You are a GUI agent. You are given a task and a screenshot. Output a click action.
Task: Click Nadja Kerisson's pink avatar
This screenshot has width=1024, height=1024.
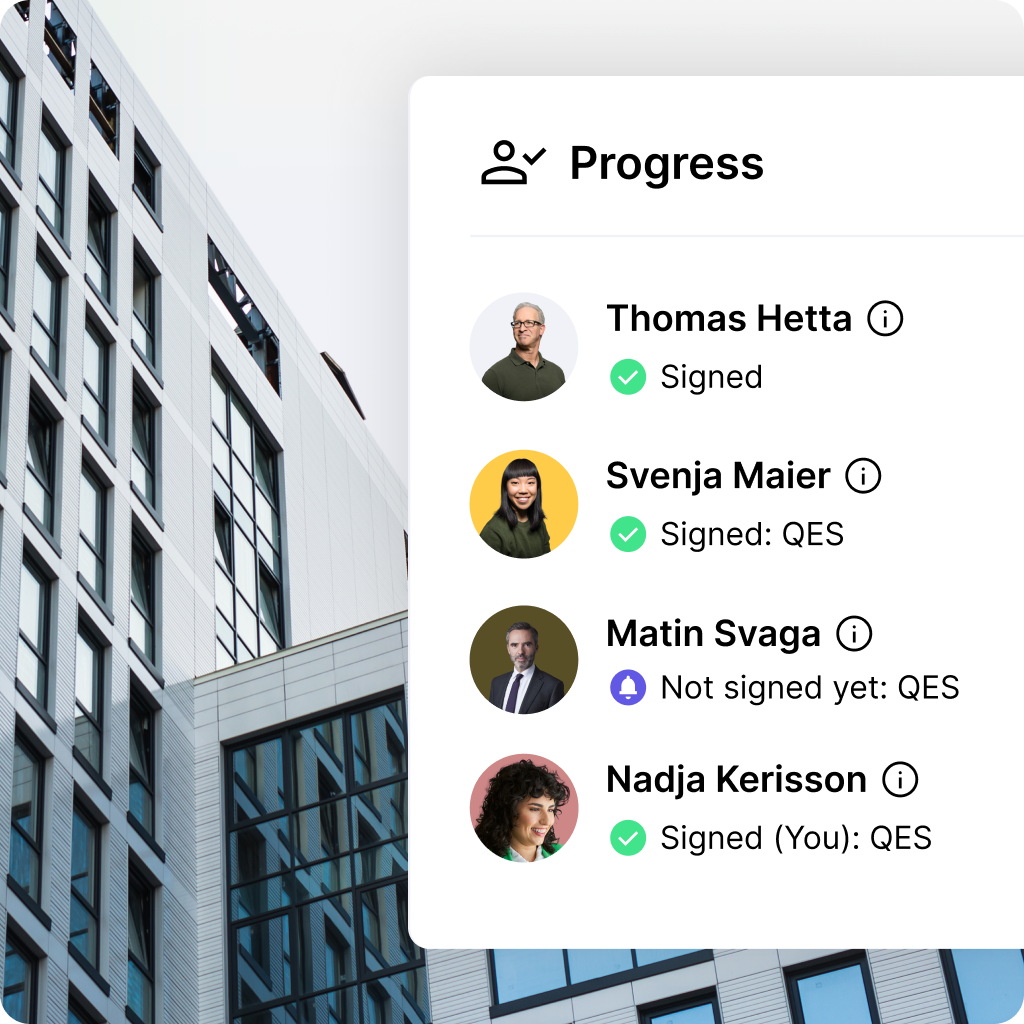coord(524,808)
